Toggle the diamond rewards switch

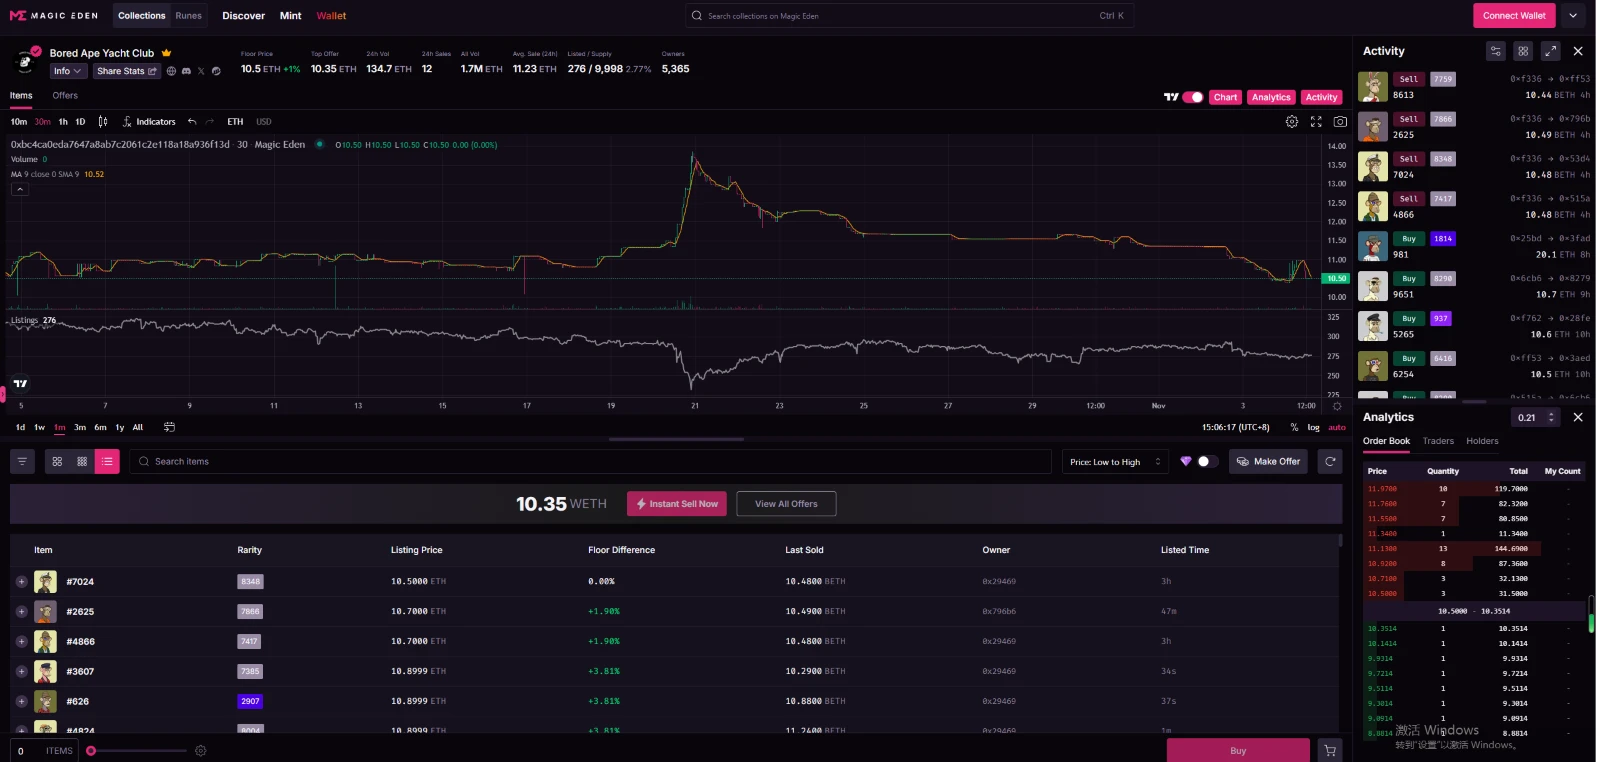[x=1207, y=461]
